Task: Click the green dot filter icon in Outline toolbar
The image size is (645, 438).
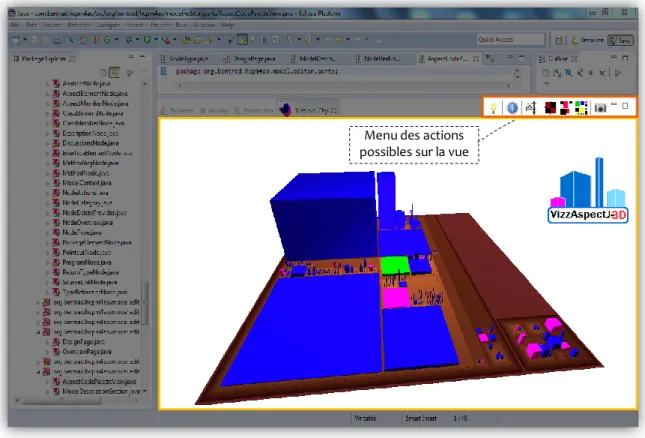Action: point(591,73)
